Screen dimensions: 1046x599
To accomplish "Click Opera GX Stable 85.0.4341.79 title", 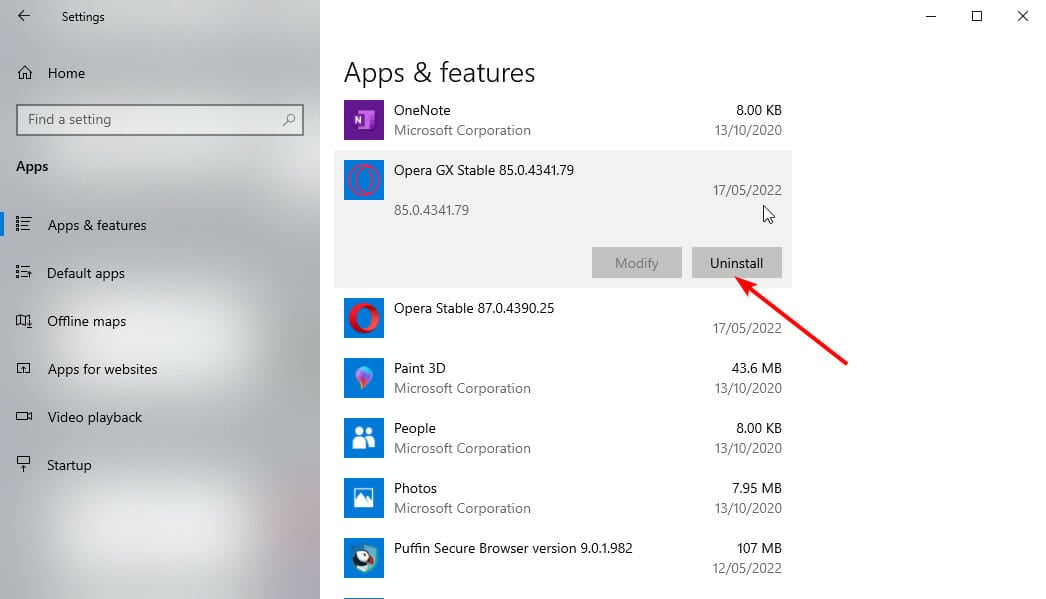I will tap(484, 170).
